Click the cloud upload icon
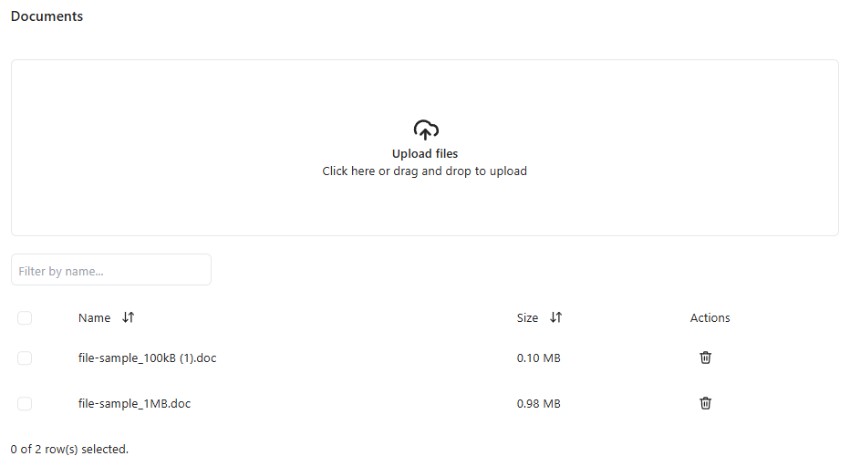 (426, 130)
